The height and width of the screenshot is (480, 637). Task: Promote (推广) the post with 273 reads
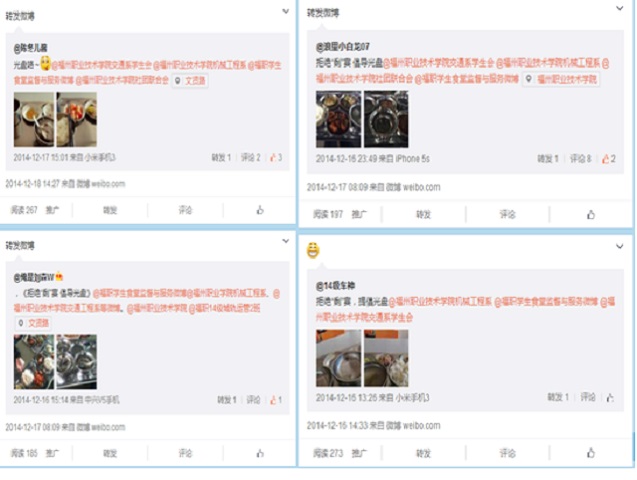359,453
